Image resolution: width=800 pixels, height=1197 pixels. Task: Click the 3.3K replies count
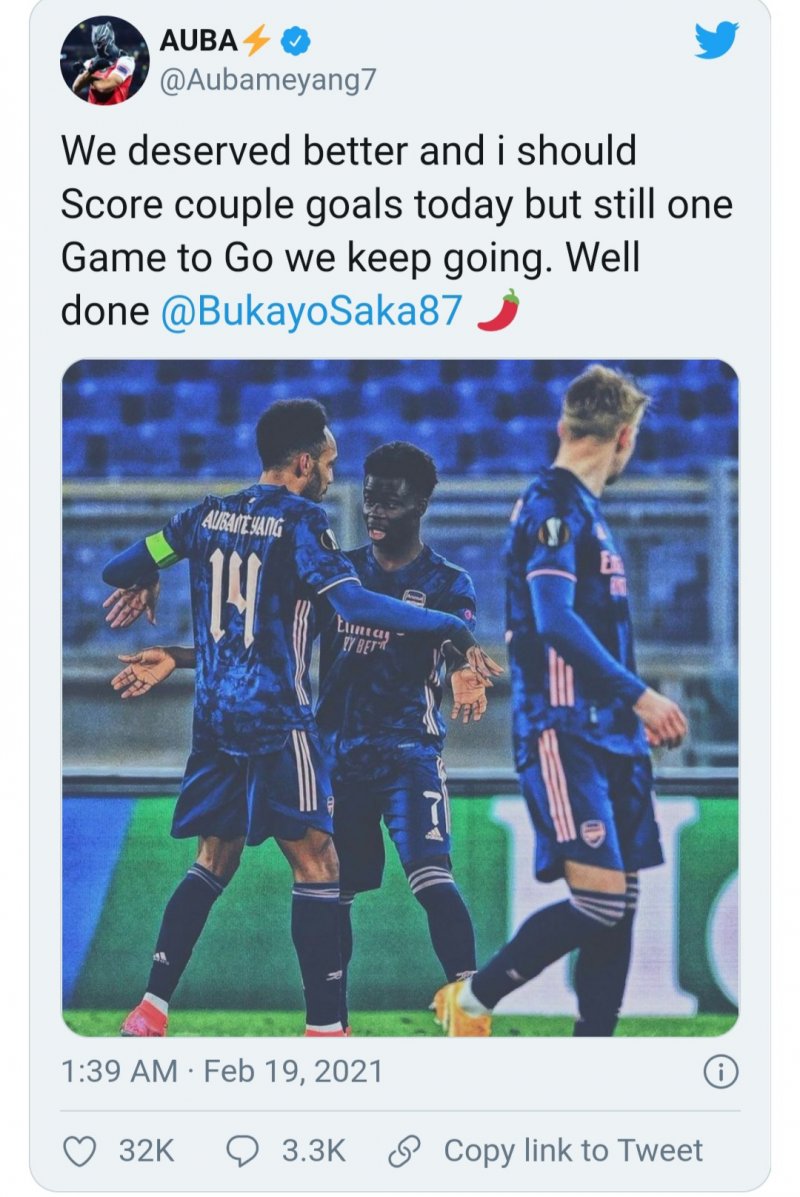314,1151
